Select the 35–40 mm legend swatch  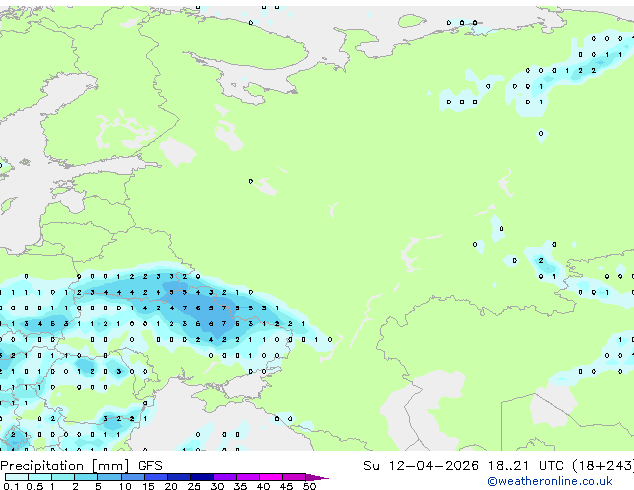tap(248, 477)
